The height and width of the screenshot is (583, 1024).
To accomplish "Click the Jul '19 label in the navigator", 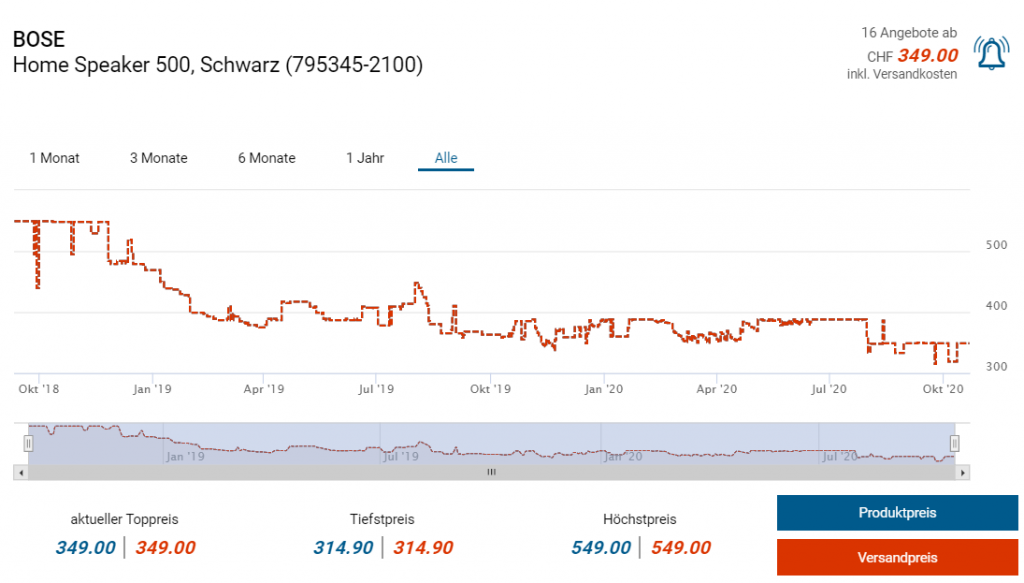I will tap(401, 457).
